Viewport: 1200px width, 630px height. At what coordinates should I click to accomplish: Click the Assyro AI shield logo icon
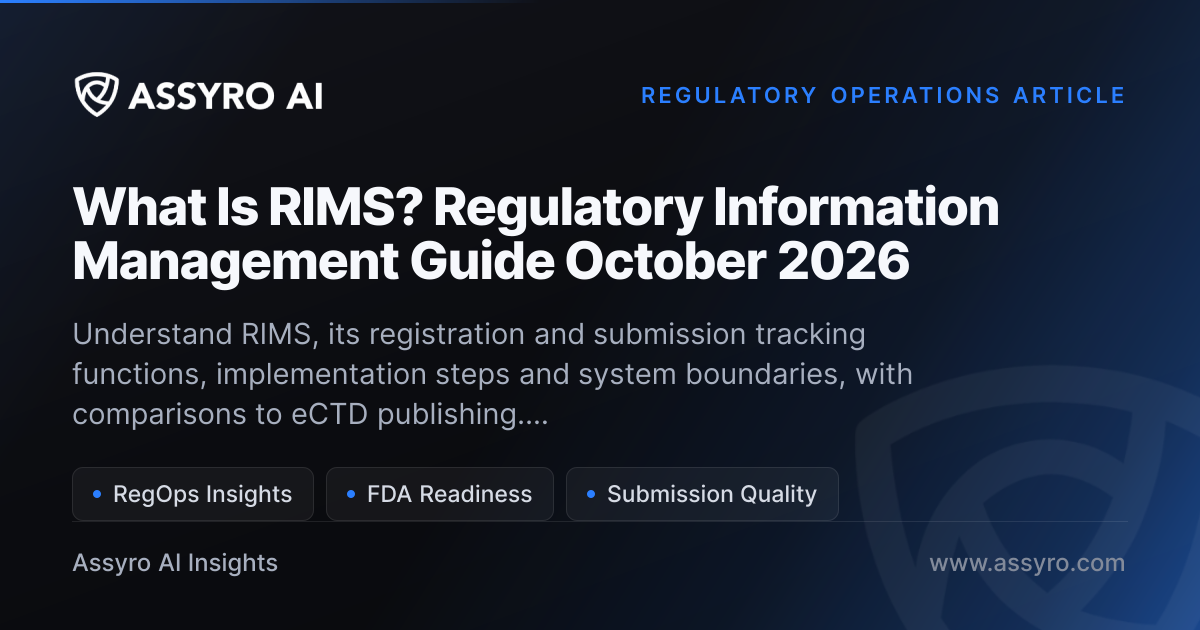pos(95,95)
